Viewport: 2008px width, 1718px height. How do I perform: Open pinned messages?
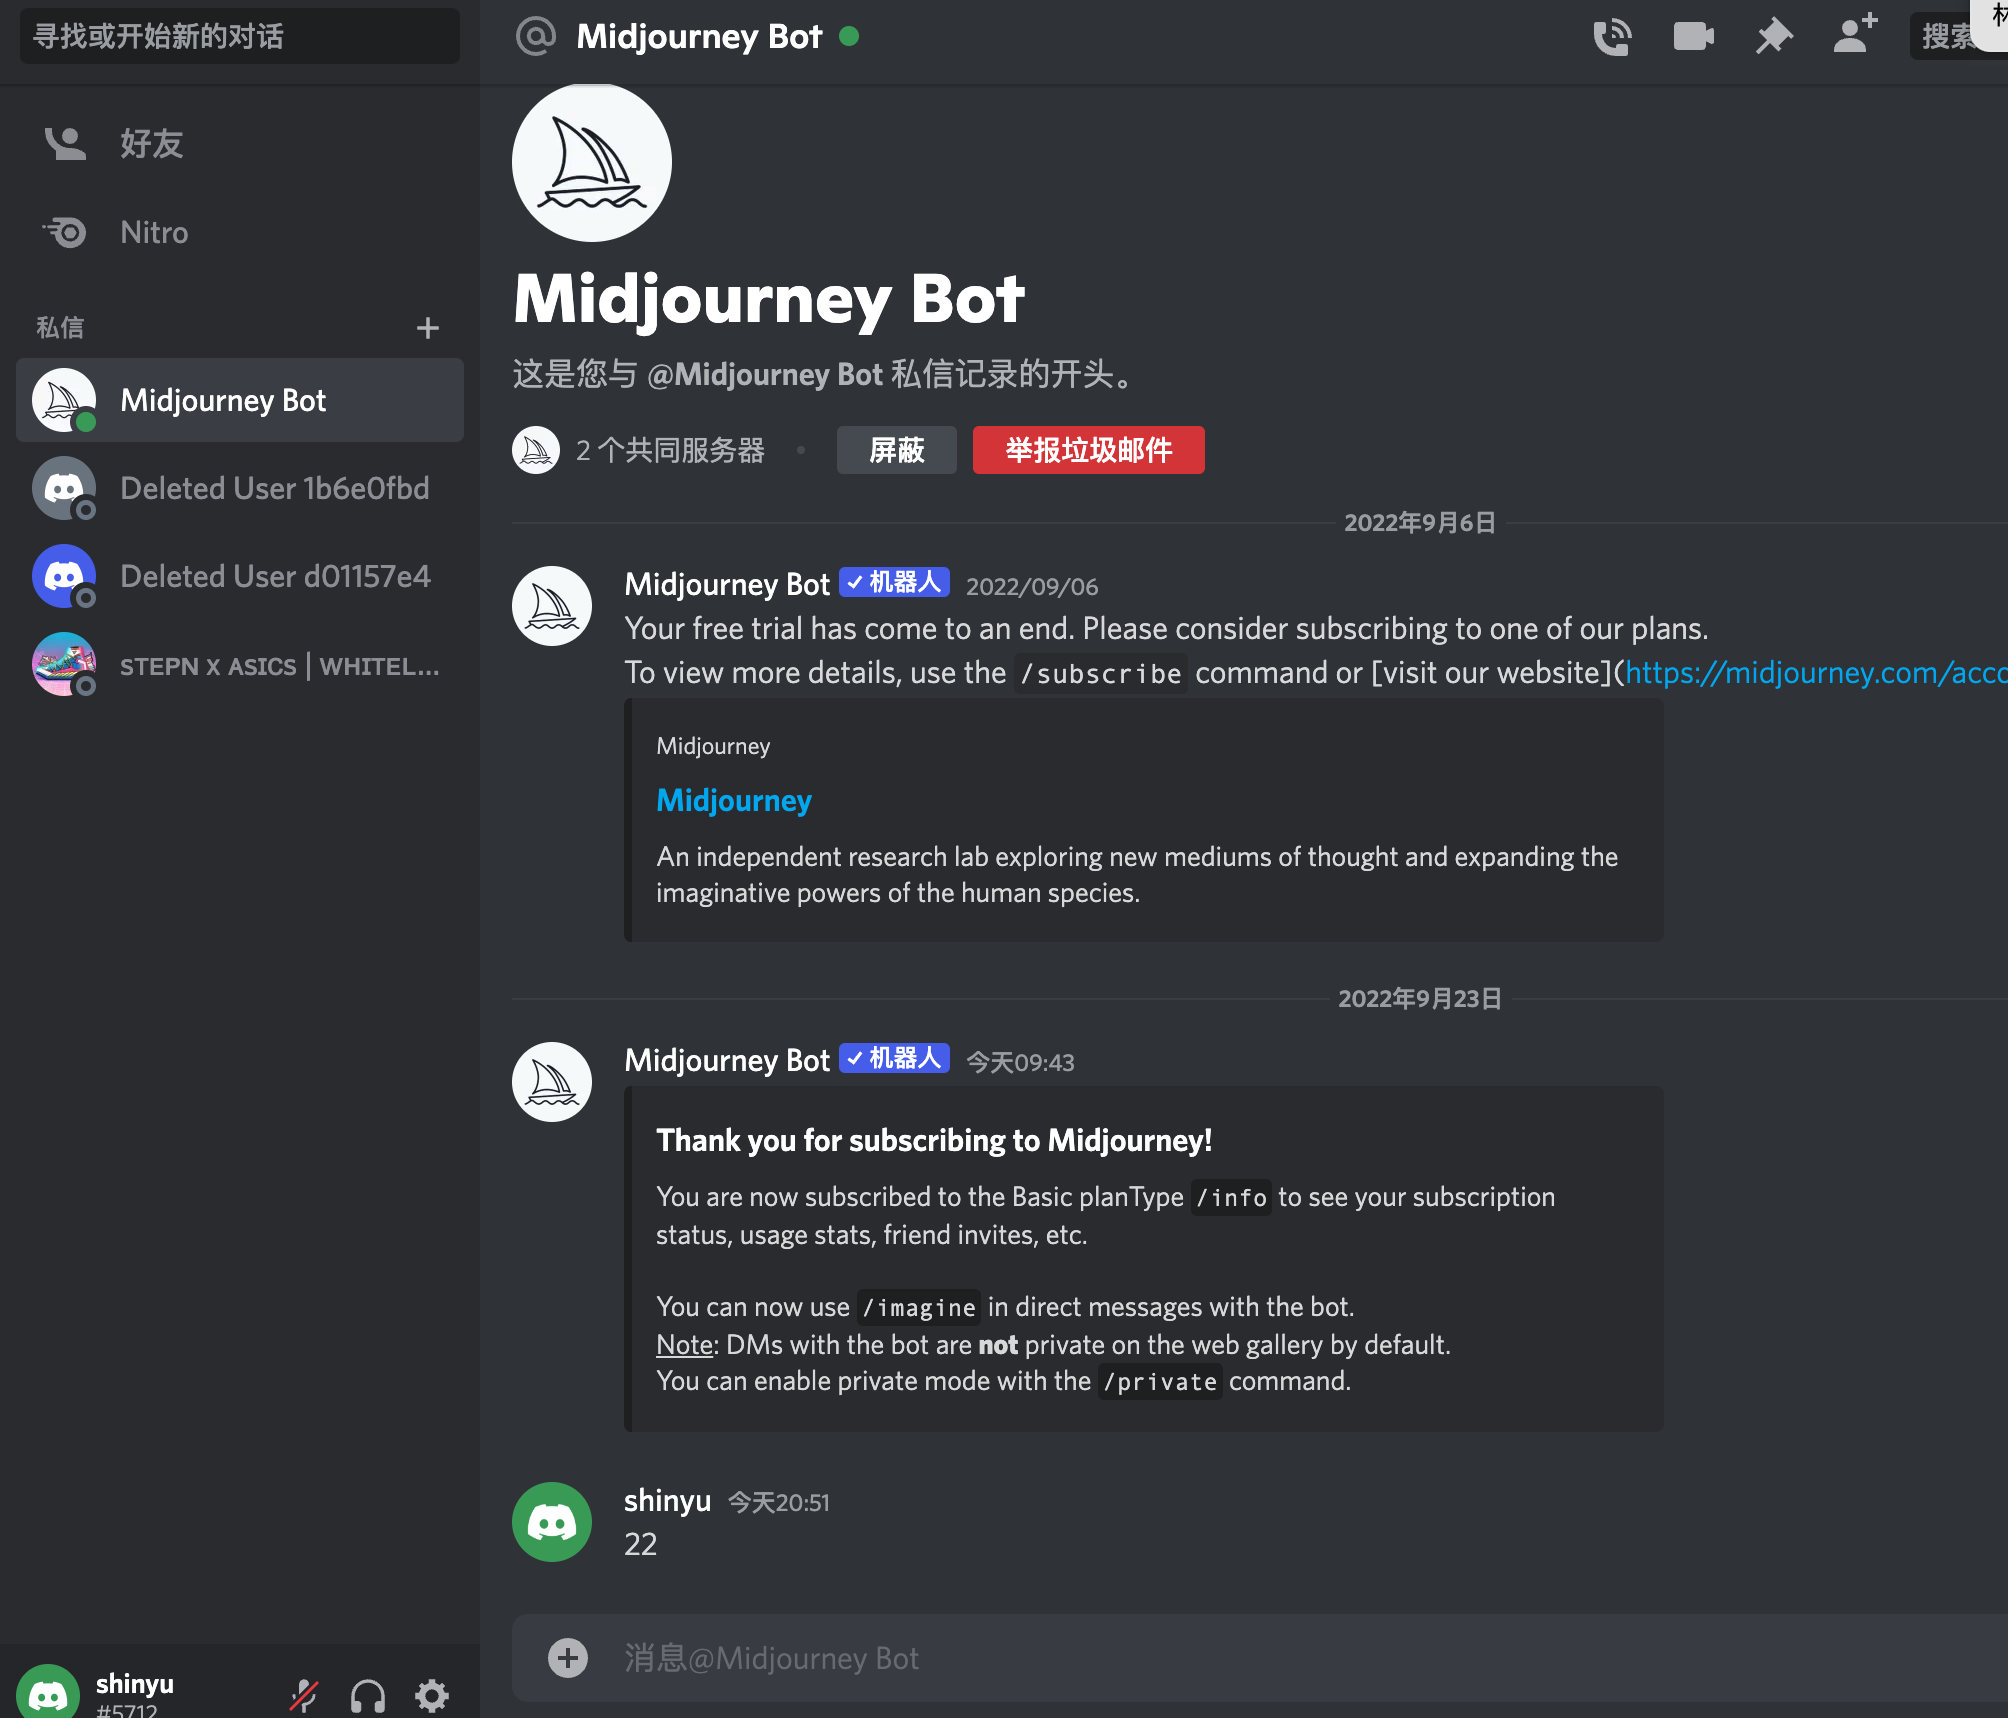click(1773, 37)
